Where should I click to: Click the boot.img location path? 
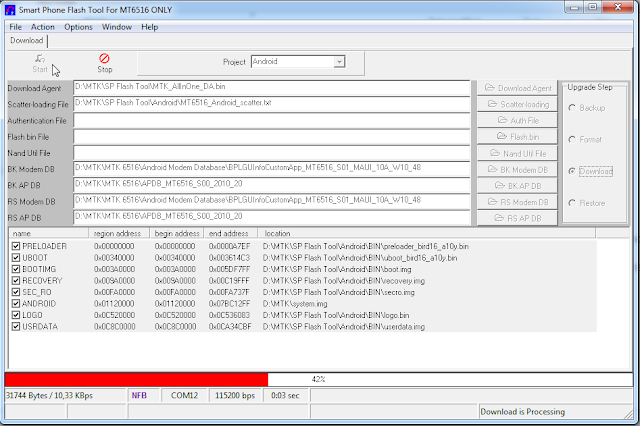pyautogui.click(x=337, y=269)
